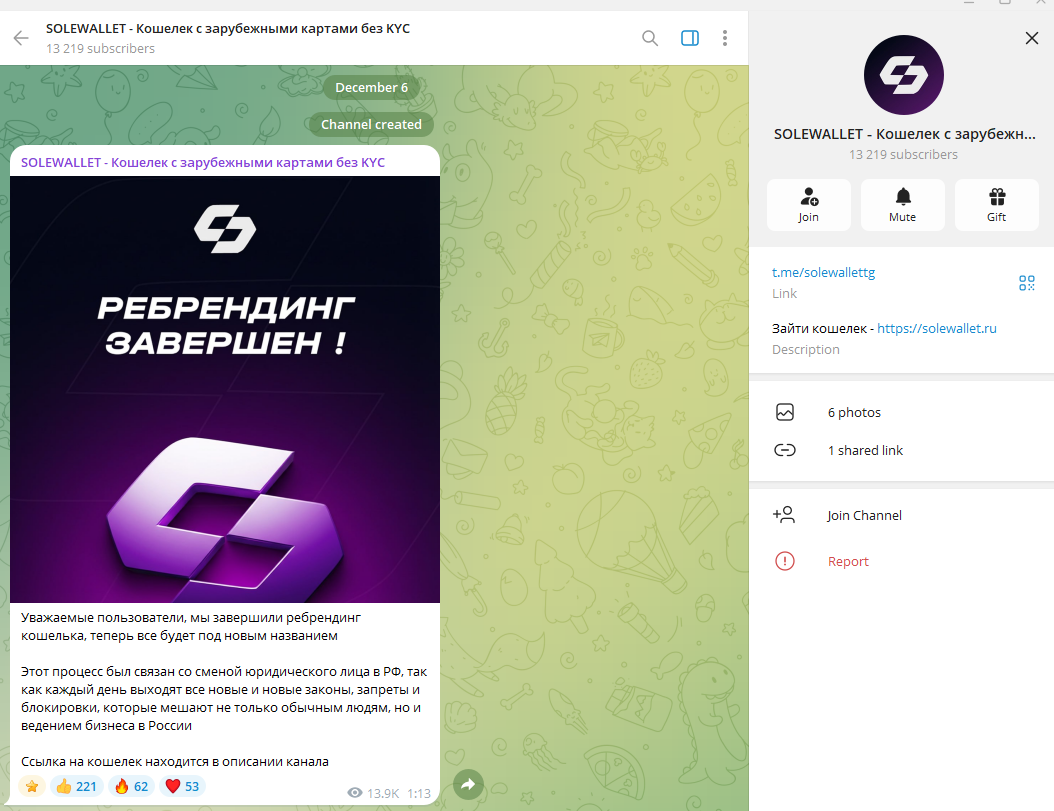The height and width of the screenshot is (811, 1054).
Task: Add fire reaction showing 62
Action: 132,786
